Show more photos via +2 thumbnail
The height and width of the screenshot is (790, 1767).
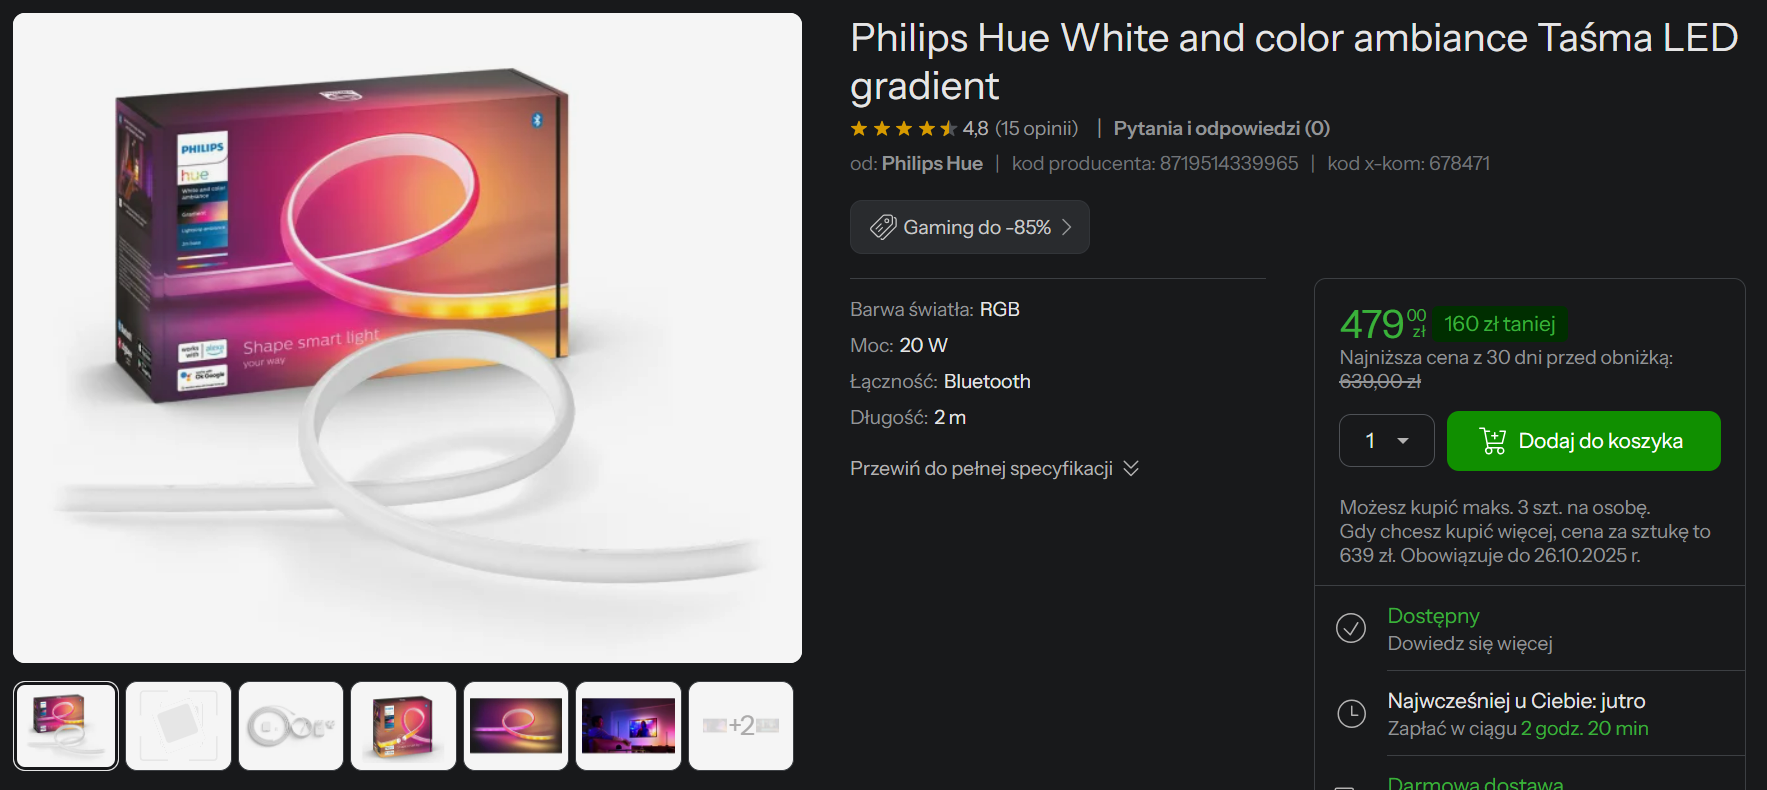tap(741, 726)
